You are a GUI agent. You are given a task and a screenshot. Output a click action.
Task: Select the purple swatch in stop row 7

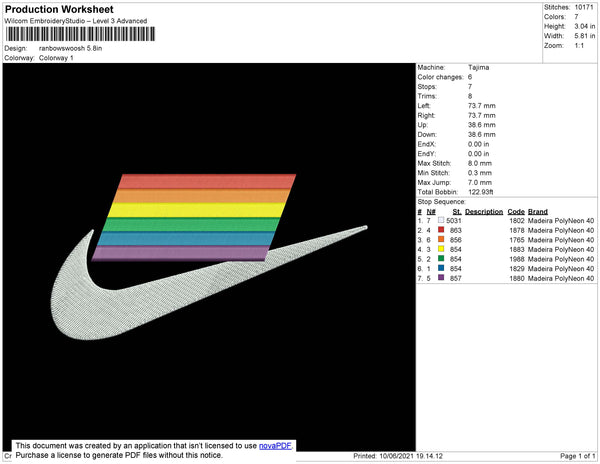pyautogui.click(x=441, y=278)
